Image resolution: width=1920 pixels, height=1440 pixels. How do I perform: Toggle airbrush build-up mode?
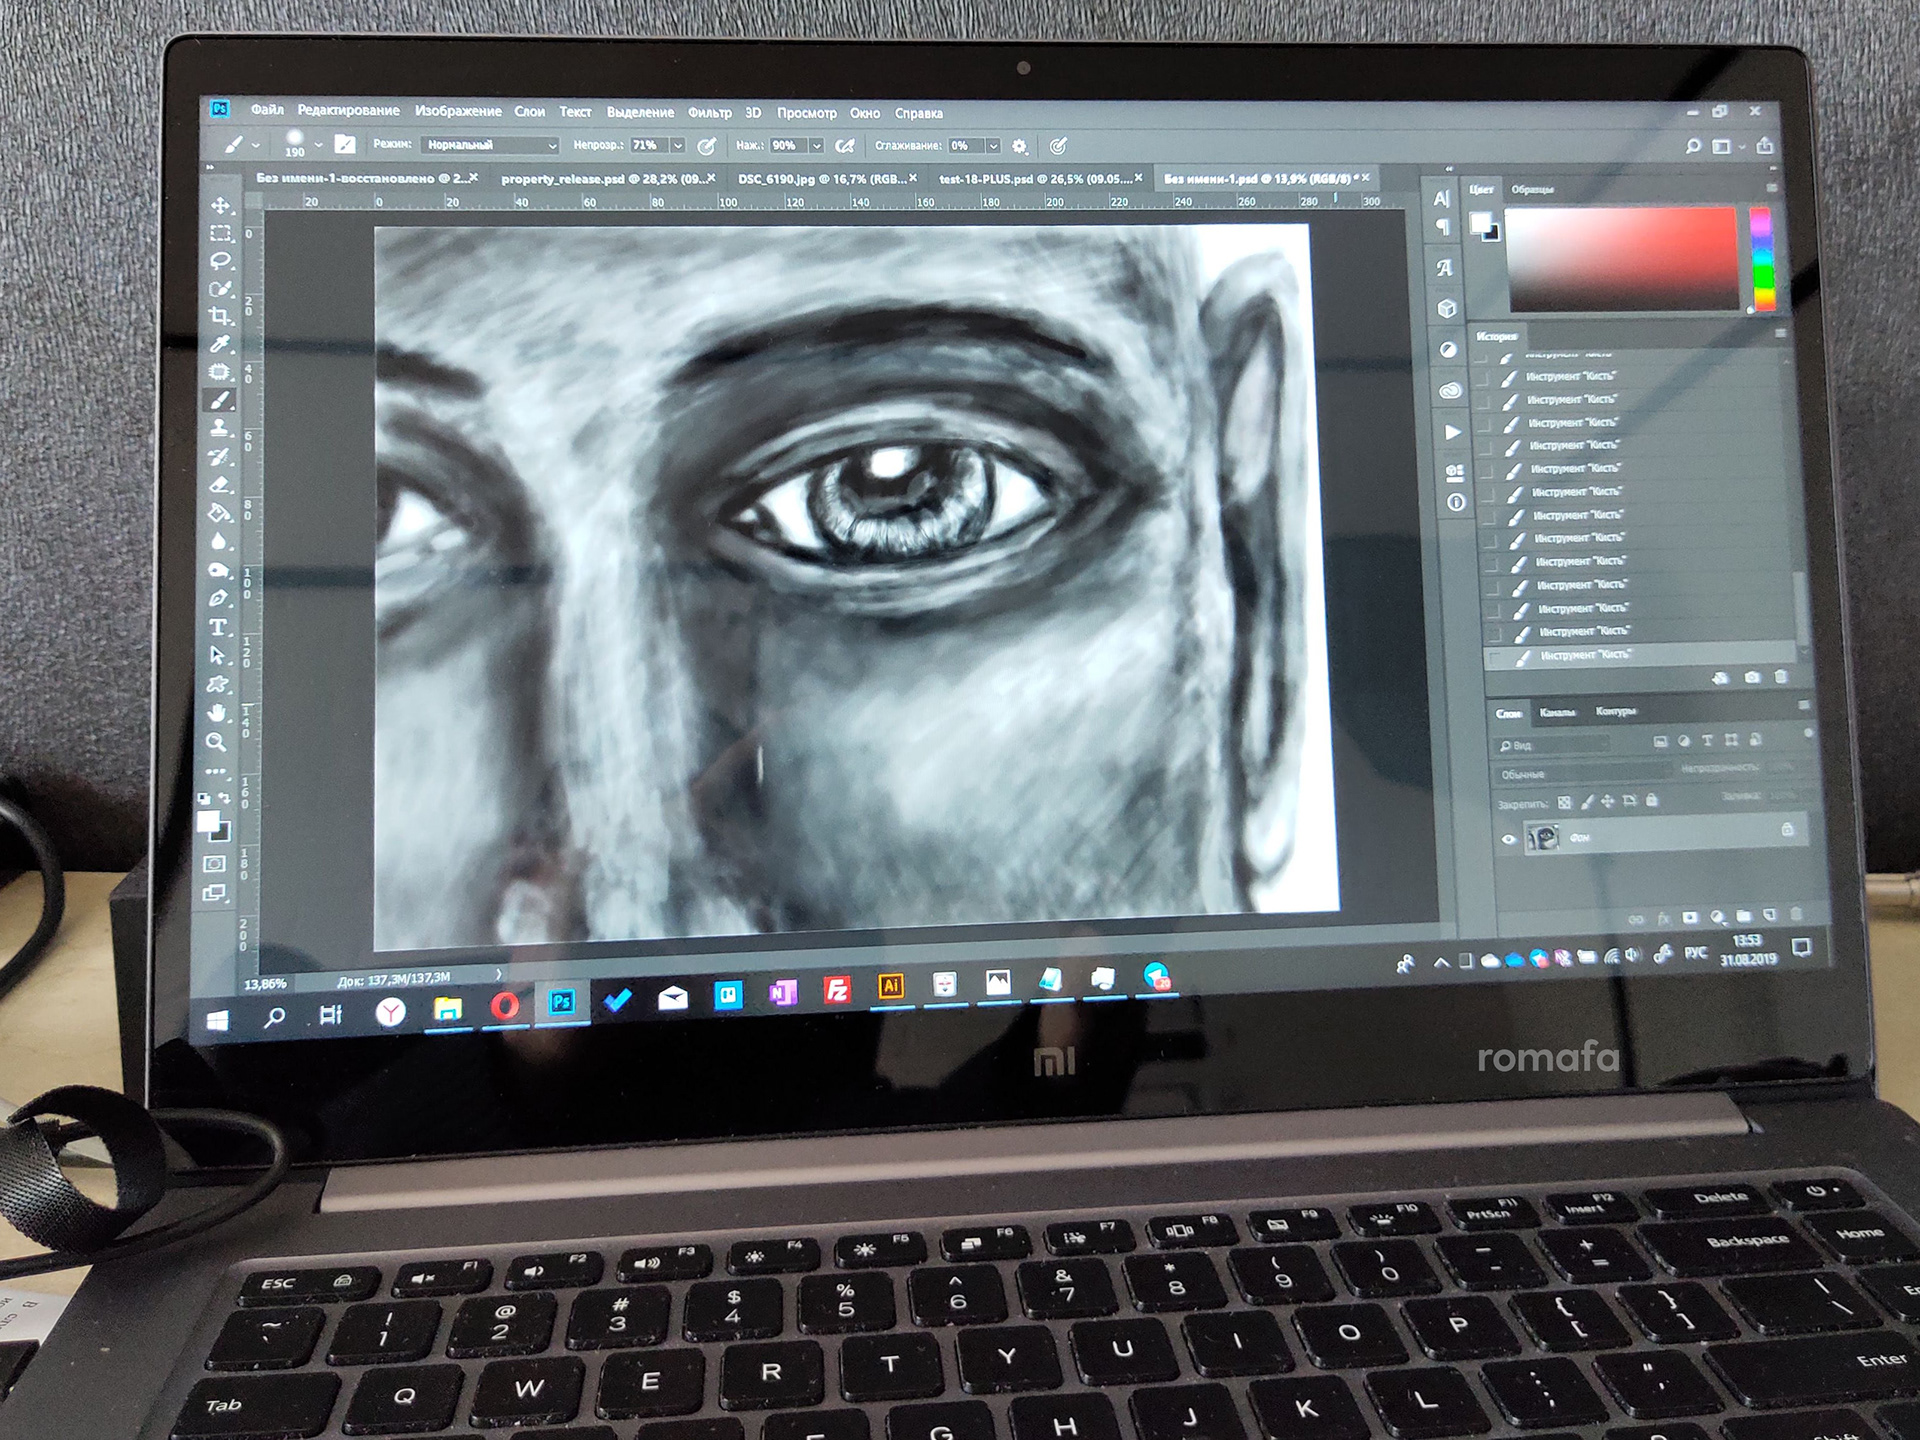(x=845, y=146)
